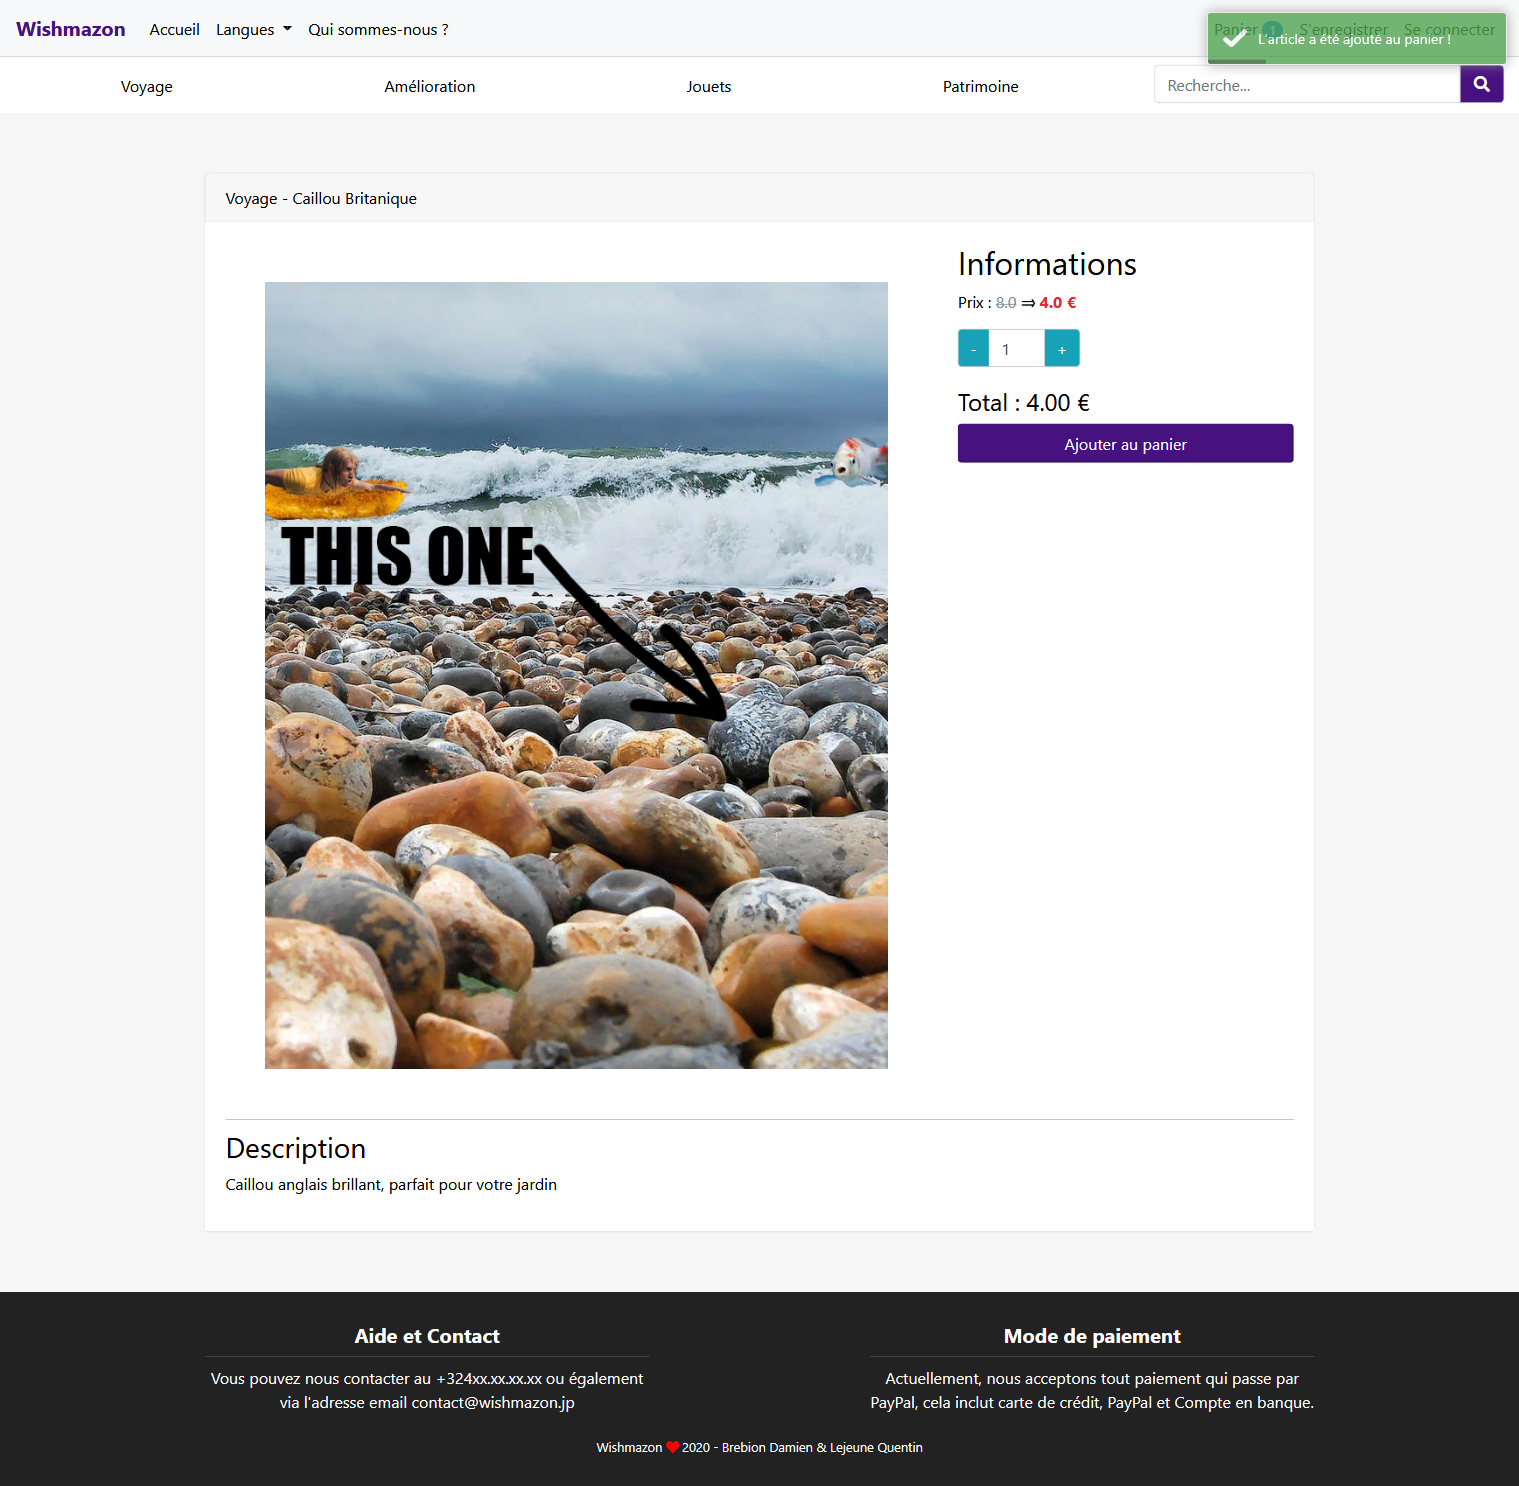Click the Voyage - Caillou Britanique header

[321, 199]
